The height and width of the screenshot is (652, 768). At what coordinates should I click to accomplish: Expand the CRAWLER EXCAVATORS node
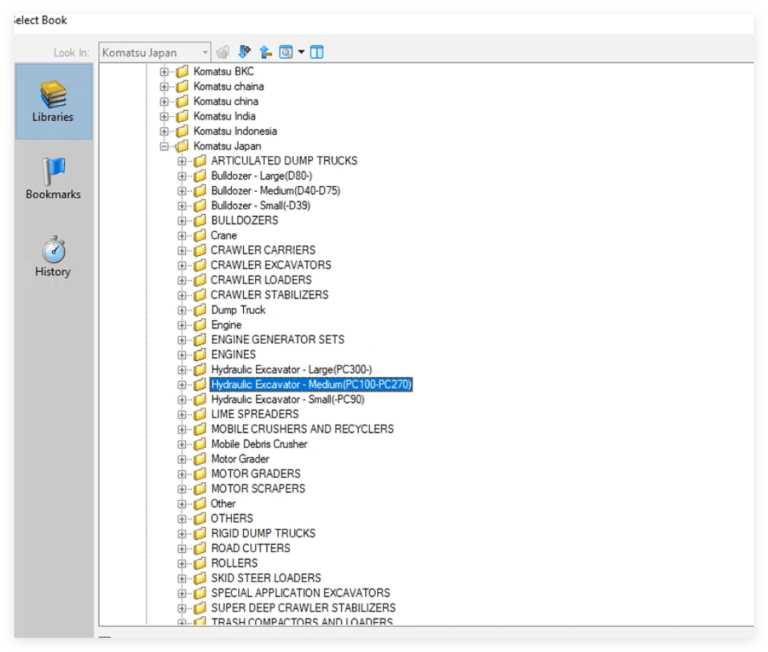(182, 265)
